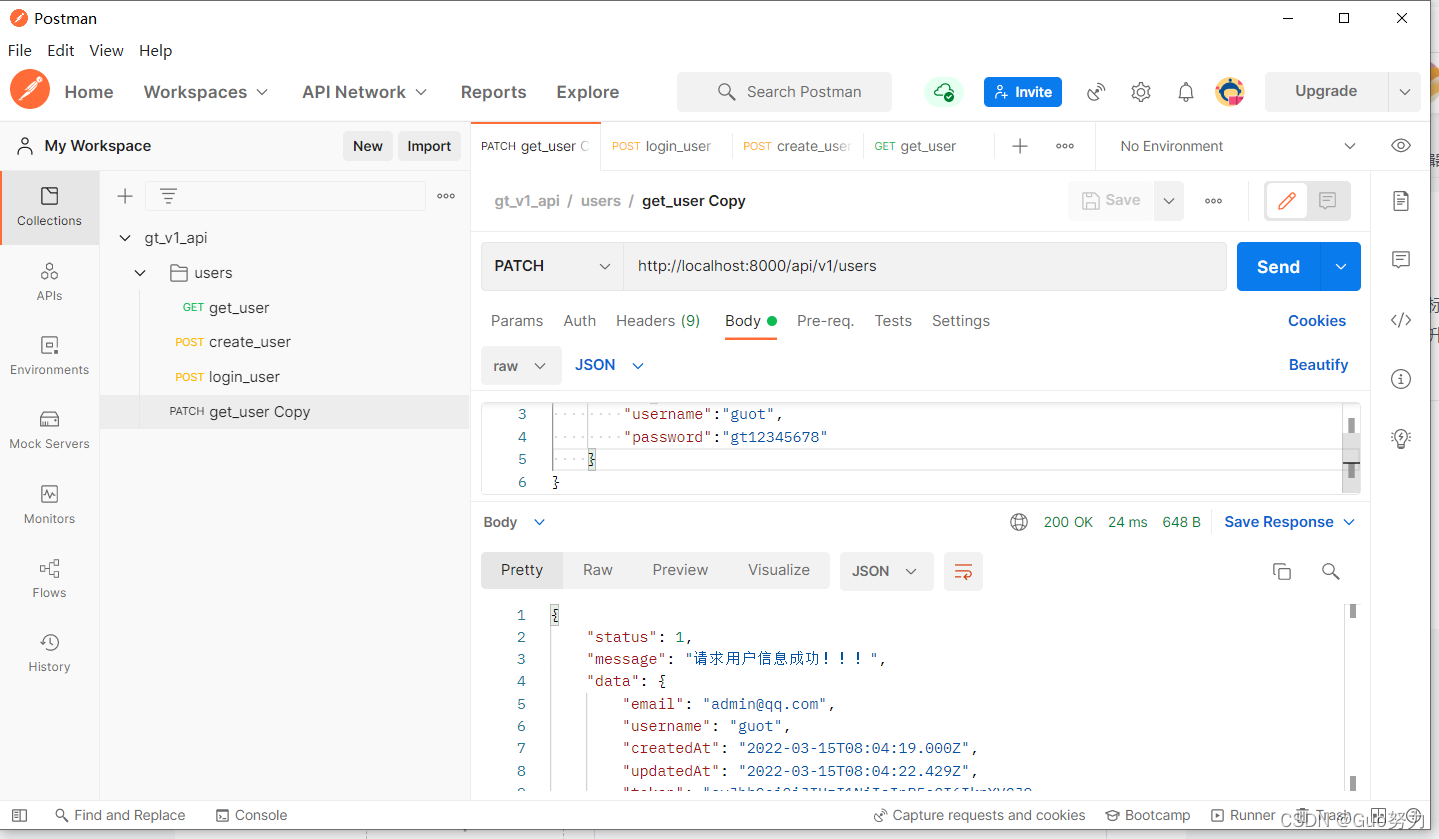
Task: Switch to Raw response view
Action: pyautogui.click(x=598, y=570)
